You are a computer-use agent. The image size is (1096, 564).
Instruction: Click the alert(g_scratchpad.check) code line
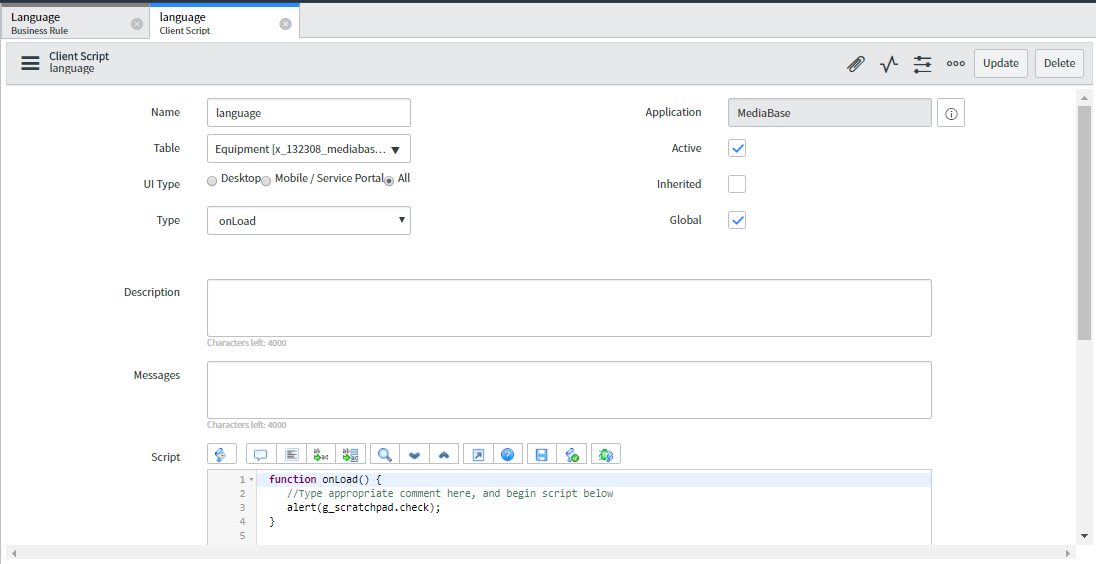tap(363, 507)
